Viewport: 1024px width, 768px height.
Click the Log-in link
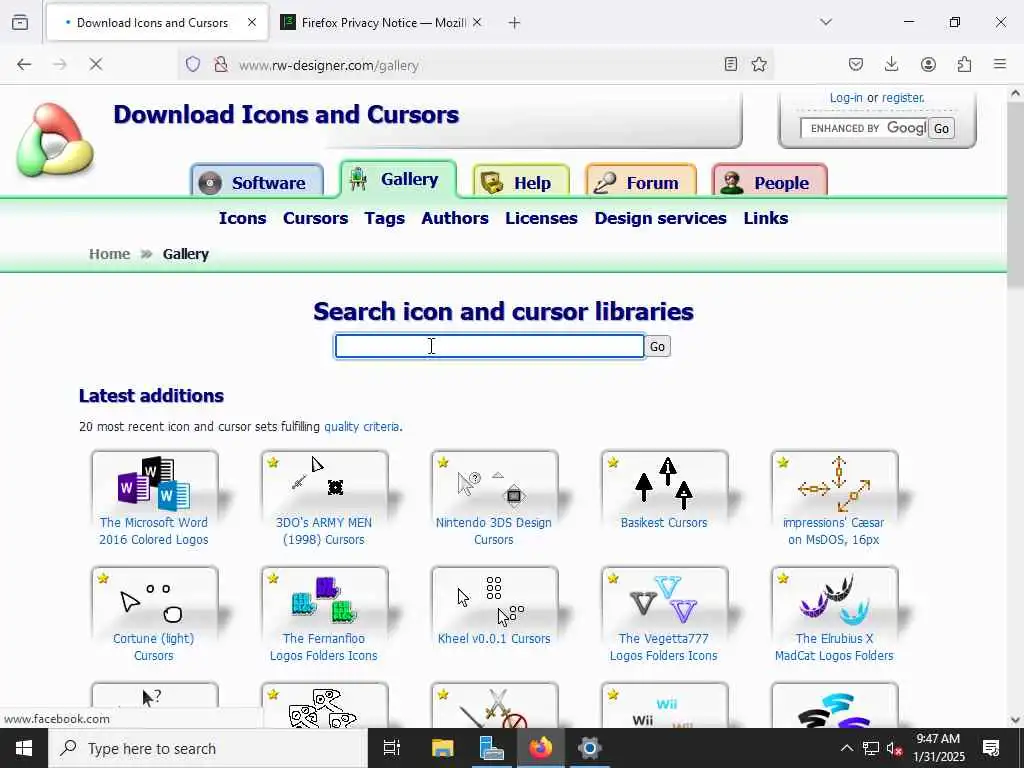tap(846, 98)
